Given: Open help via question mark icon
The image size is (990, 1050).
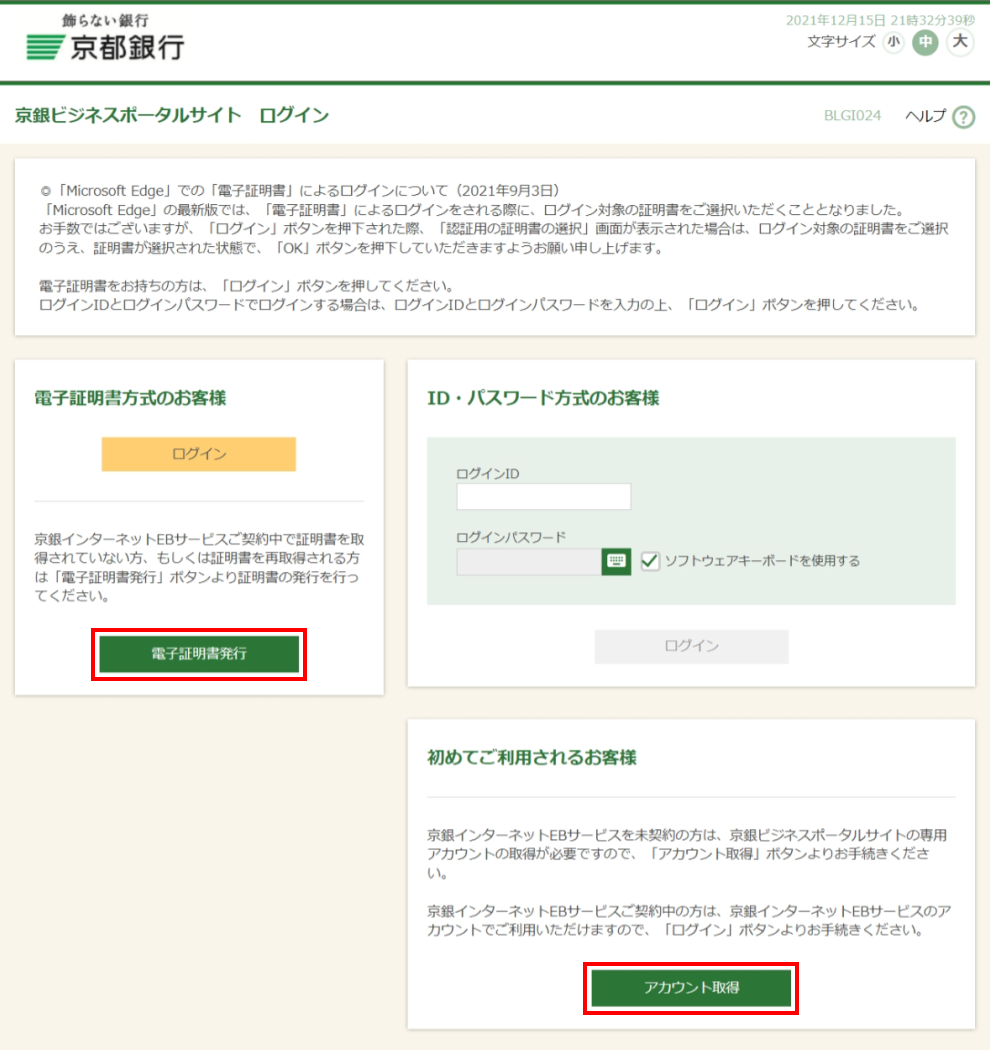Looking at the screenshot, I should (x=963, y=117).
